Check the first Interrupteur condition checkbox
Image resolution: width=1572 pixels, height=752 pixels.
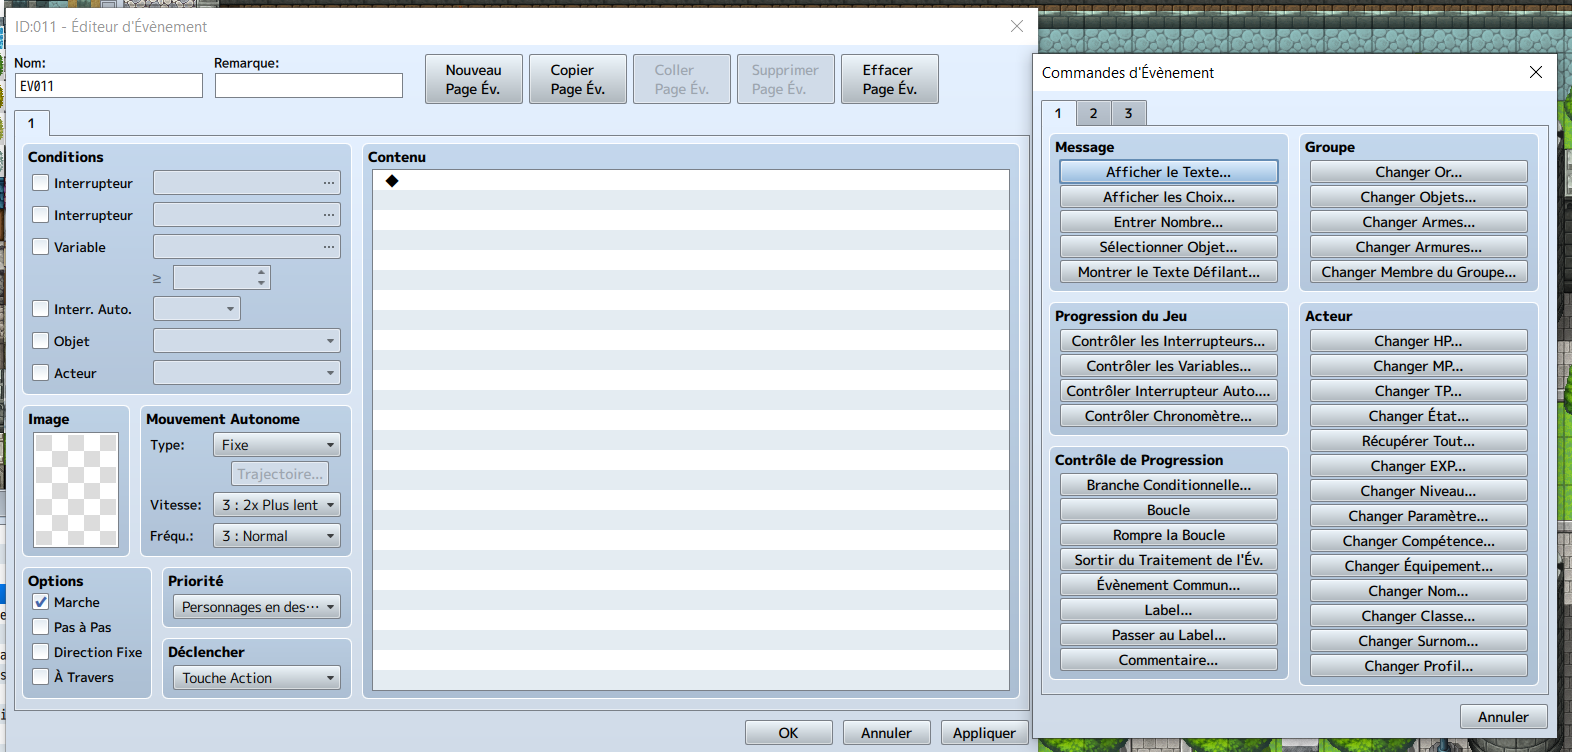tap(41, 183)
